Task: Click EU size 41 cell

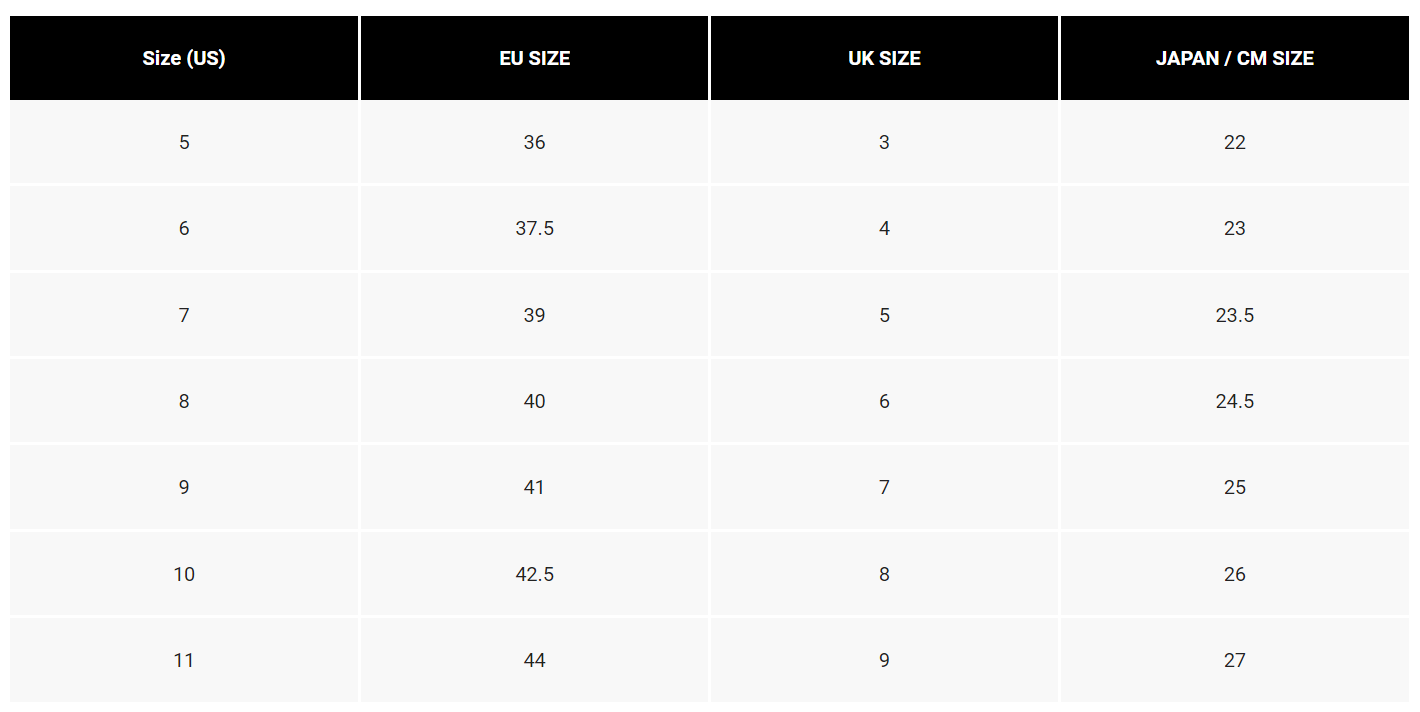Action: (535, 487)
